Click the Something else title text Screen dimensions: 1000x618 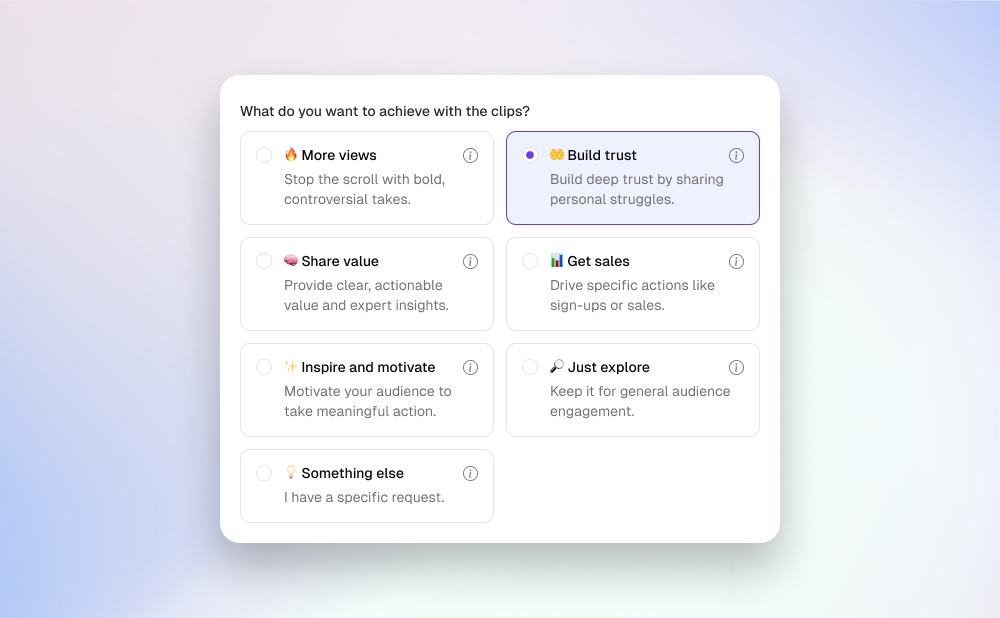tap(352, 473)
